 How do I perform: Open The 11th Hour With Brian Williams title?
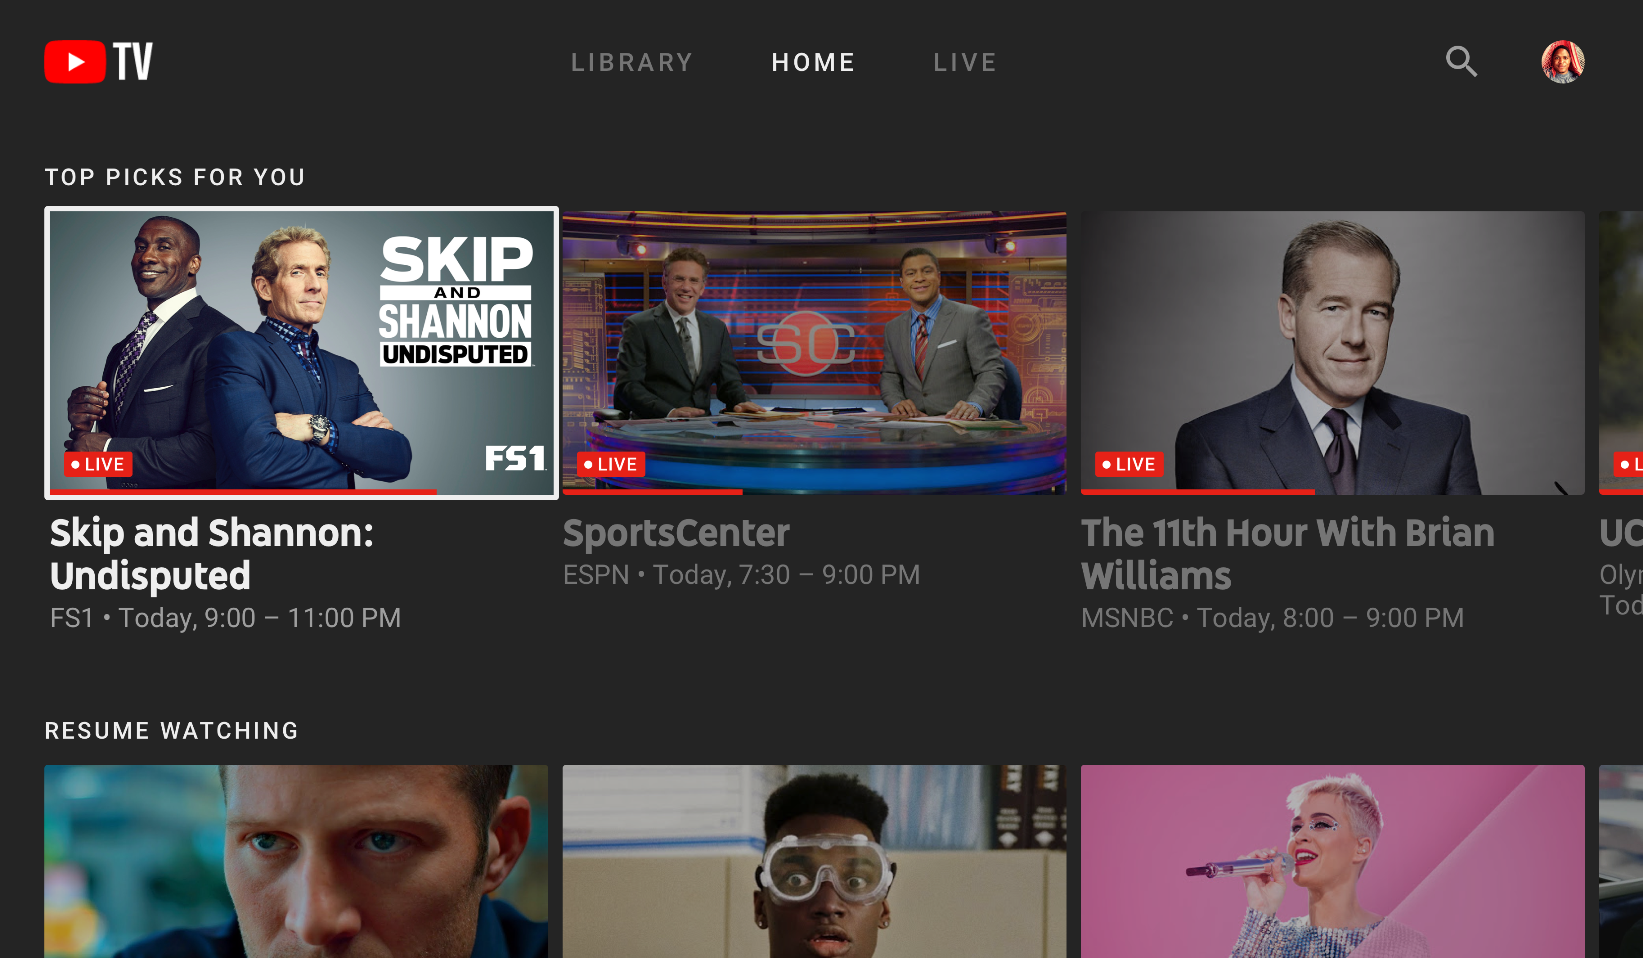[1288, 554]
